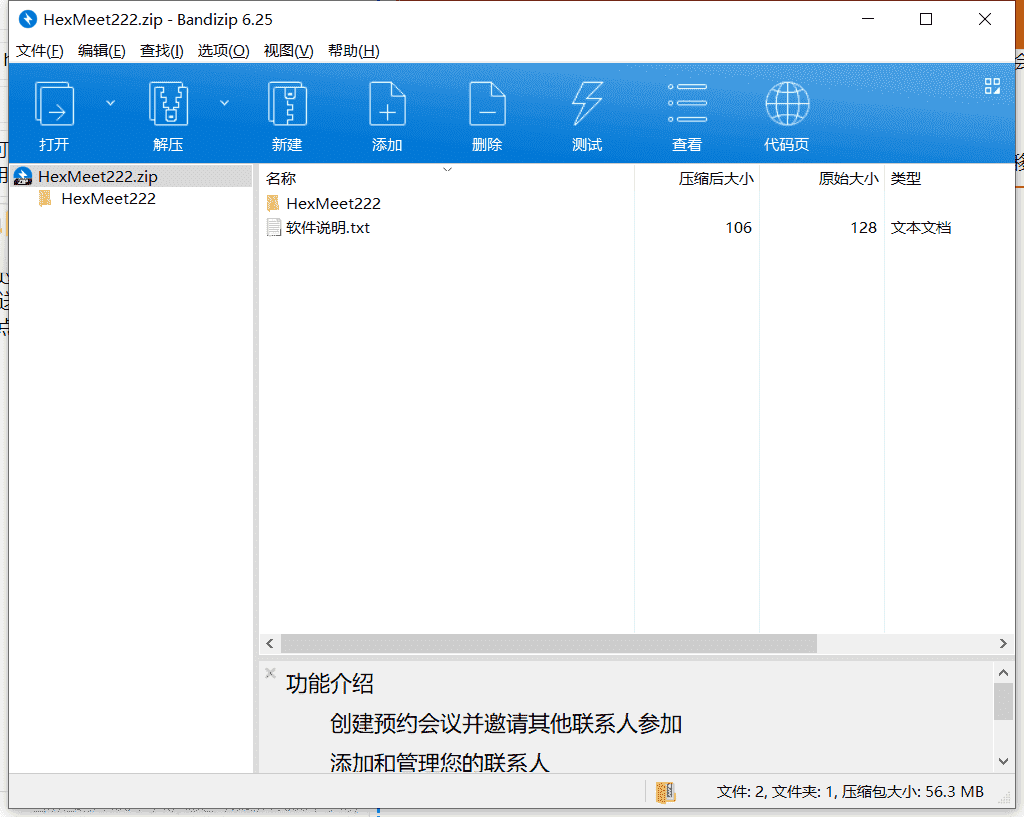Sort by 名称 column header
Viewport: 1024px width, 817px height.
pos(281,178)
